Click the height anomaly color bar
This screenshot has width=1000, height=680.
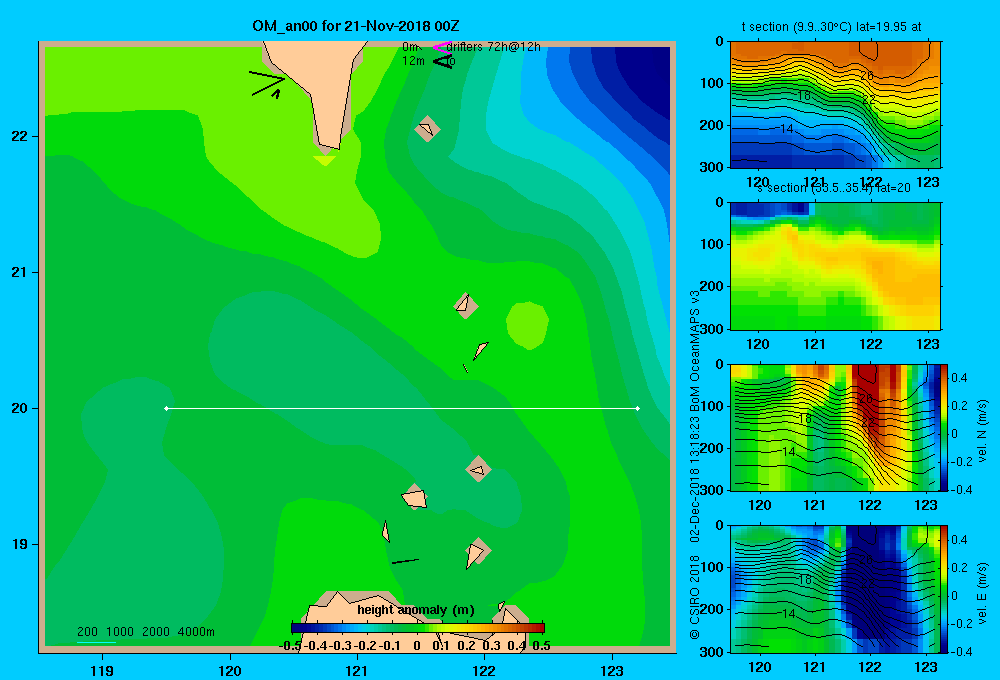418,628
